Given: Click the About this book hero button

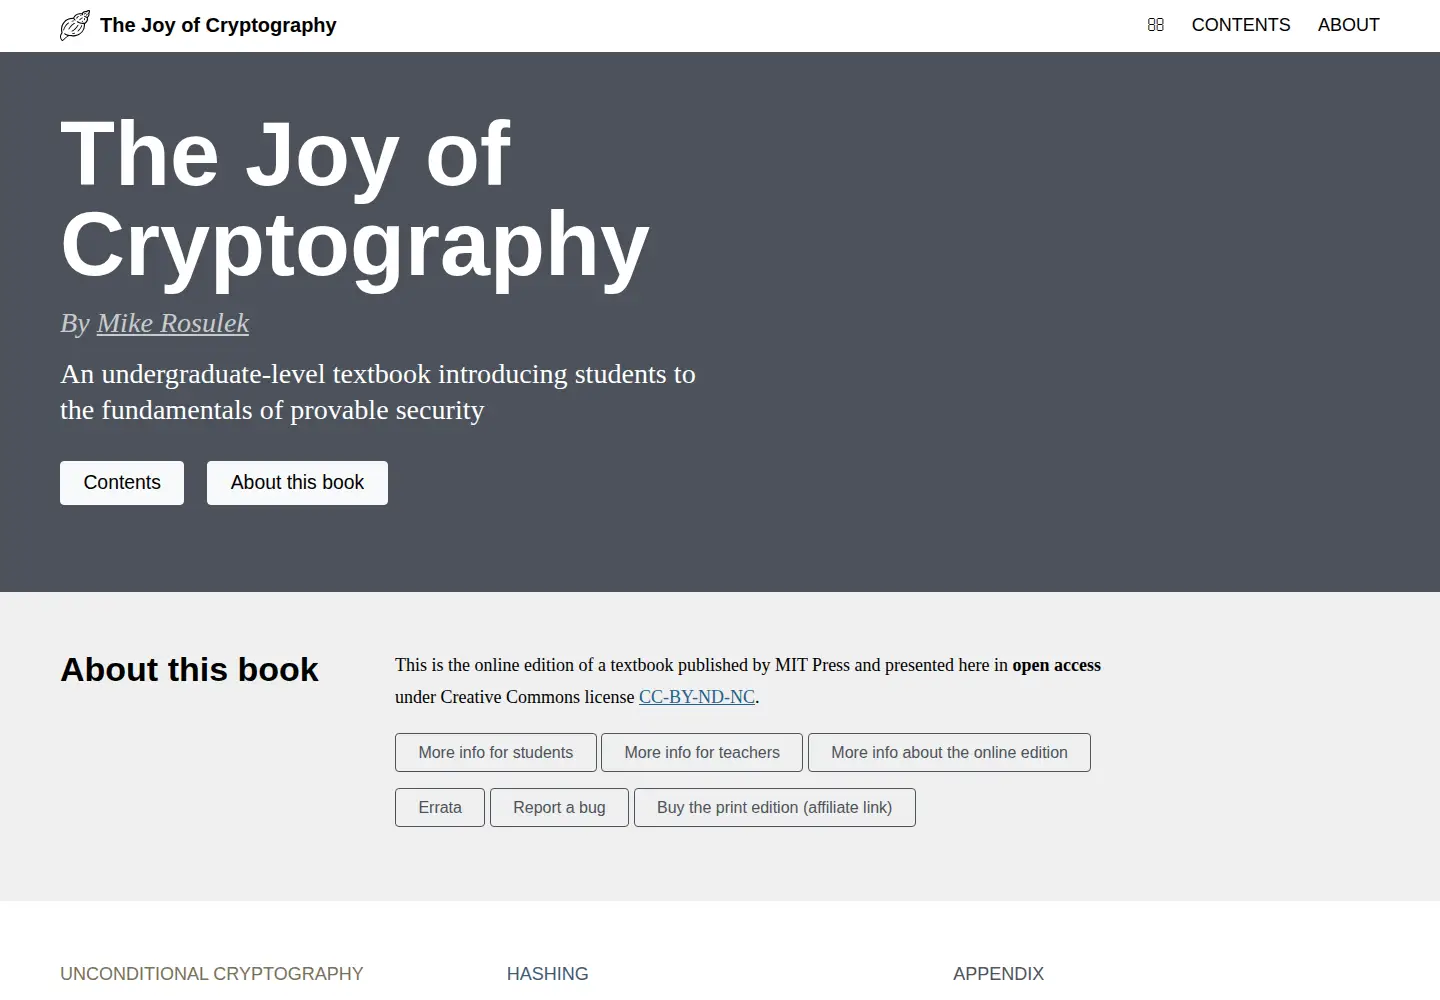Looking at the screenshot, I should 297,483.
